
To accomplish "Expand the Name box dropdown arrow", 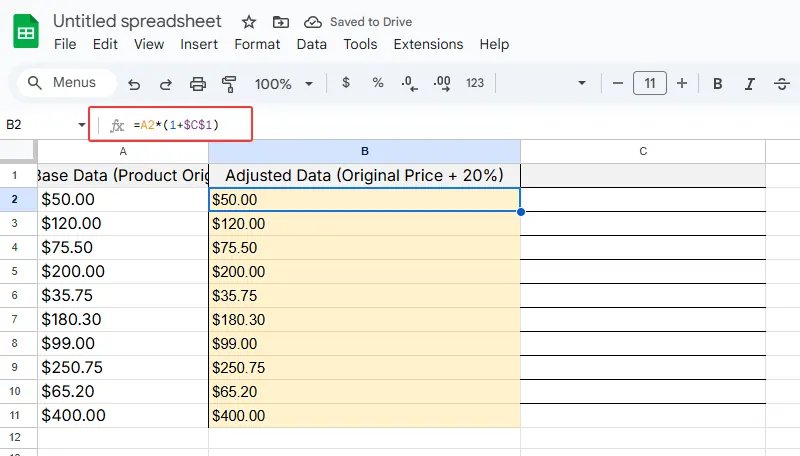I will click(82, 125).
